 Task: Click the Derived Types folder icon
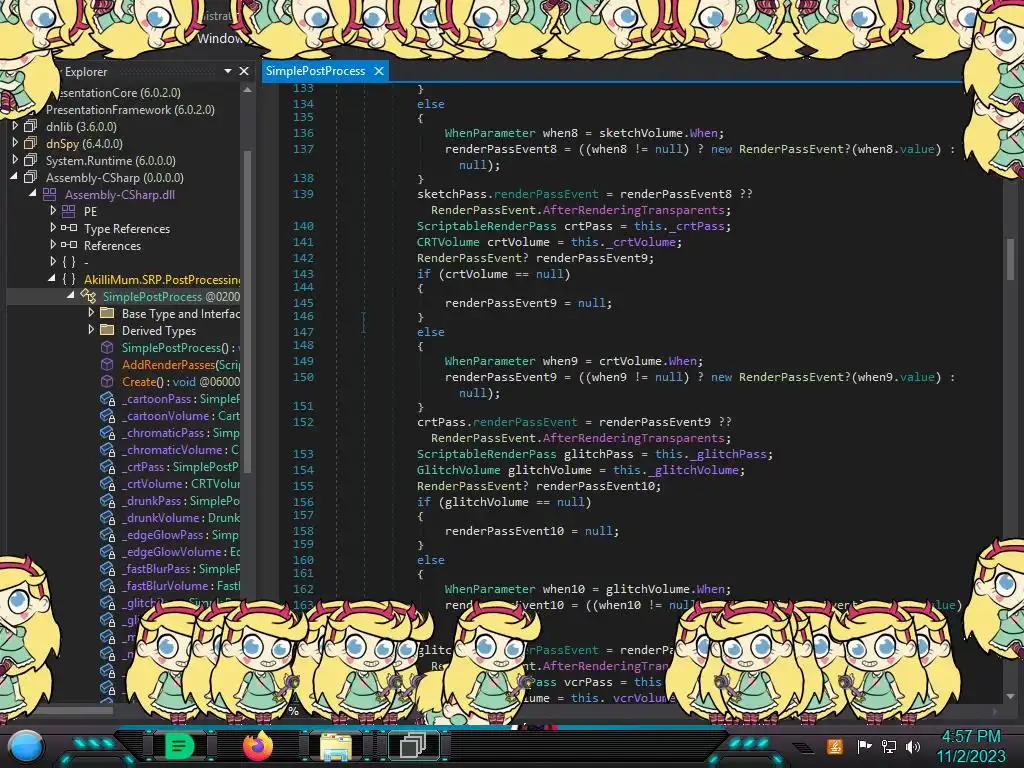coord(107,330)
